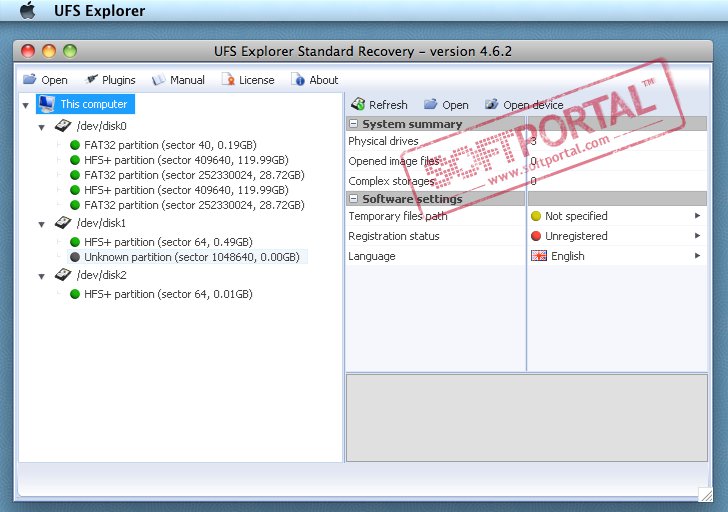Select the This computer tree label

[94, 104]
